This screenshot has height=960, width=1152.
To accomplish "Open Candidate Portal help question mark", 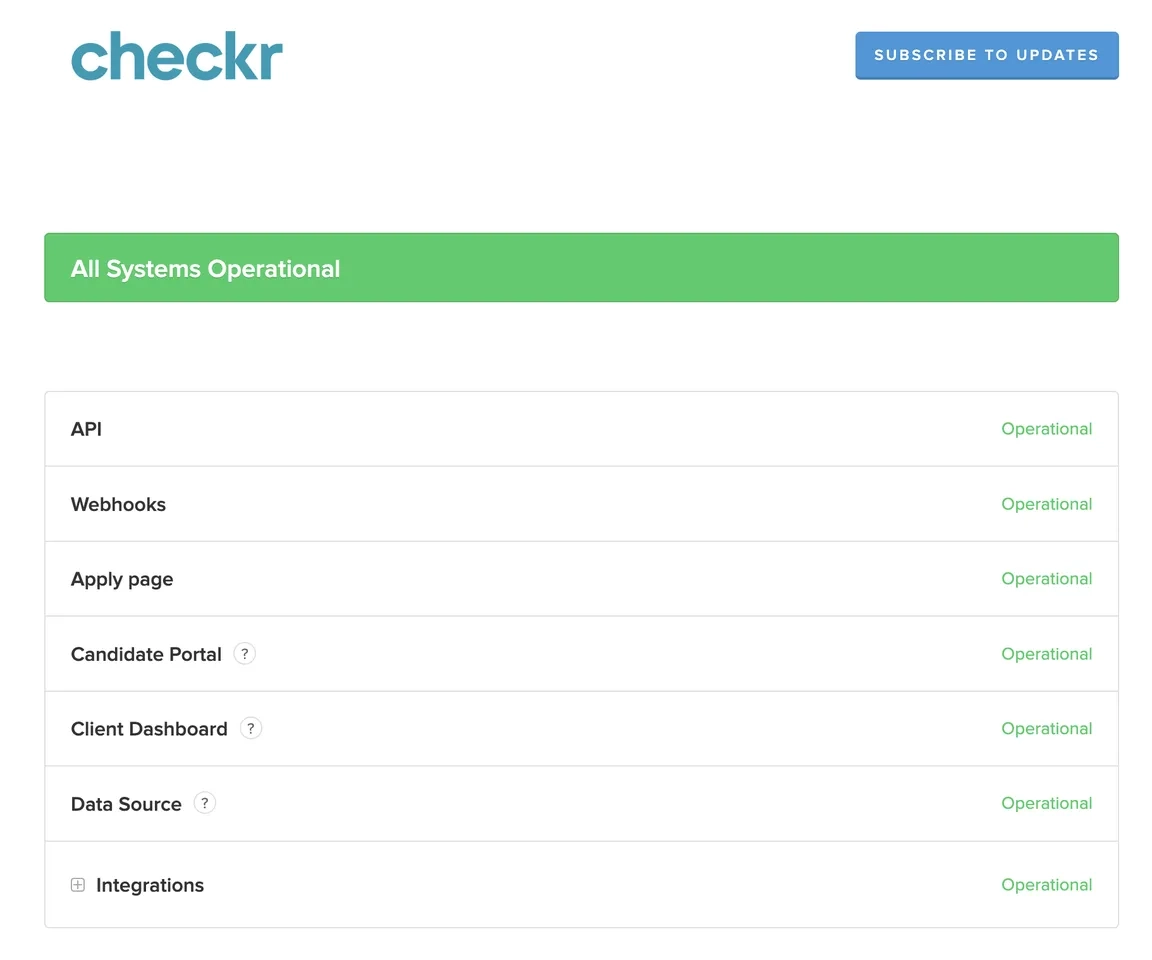I will (245, 654).
